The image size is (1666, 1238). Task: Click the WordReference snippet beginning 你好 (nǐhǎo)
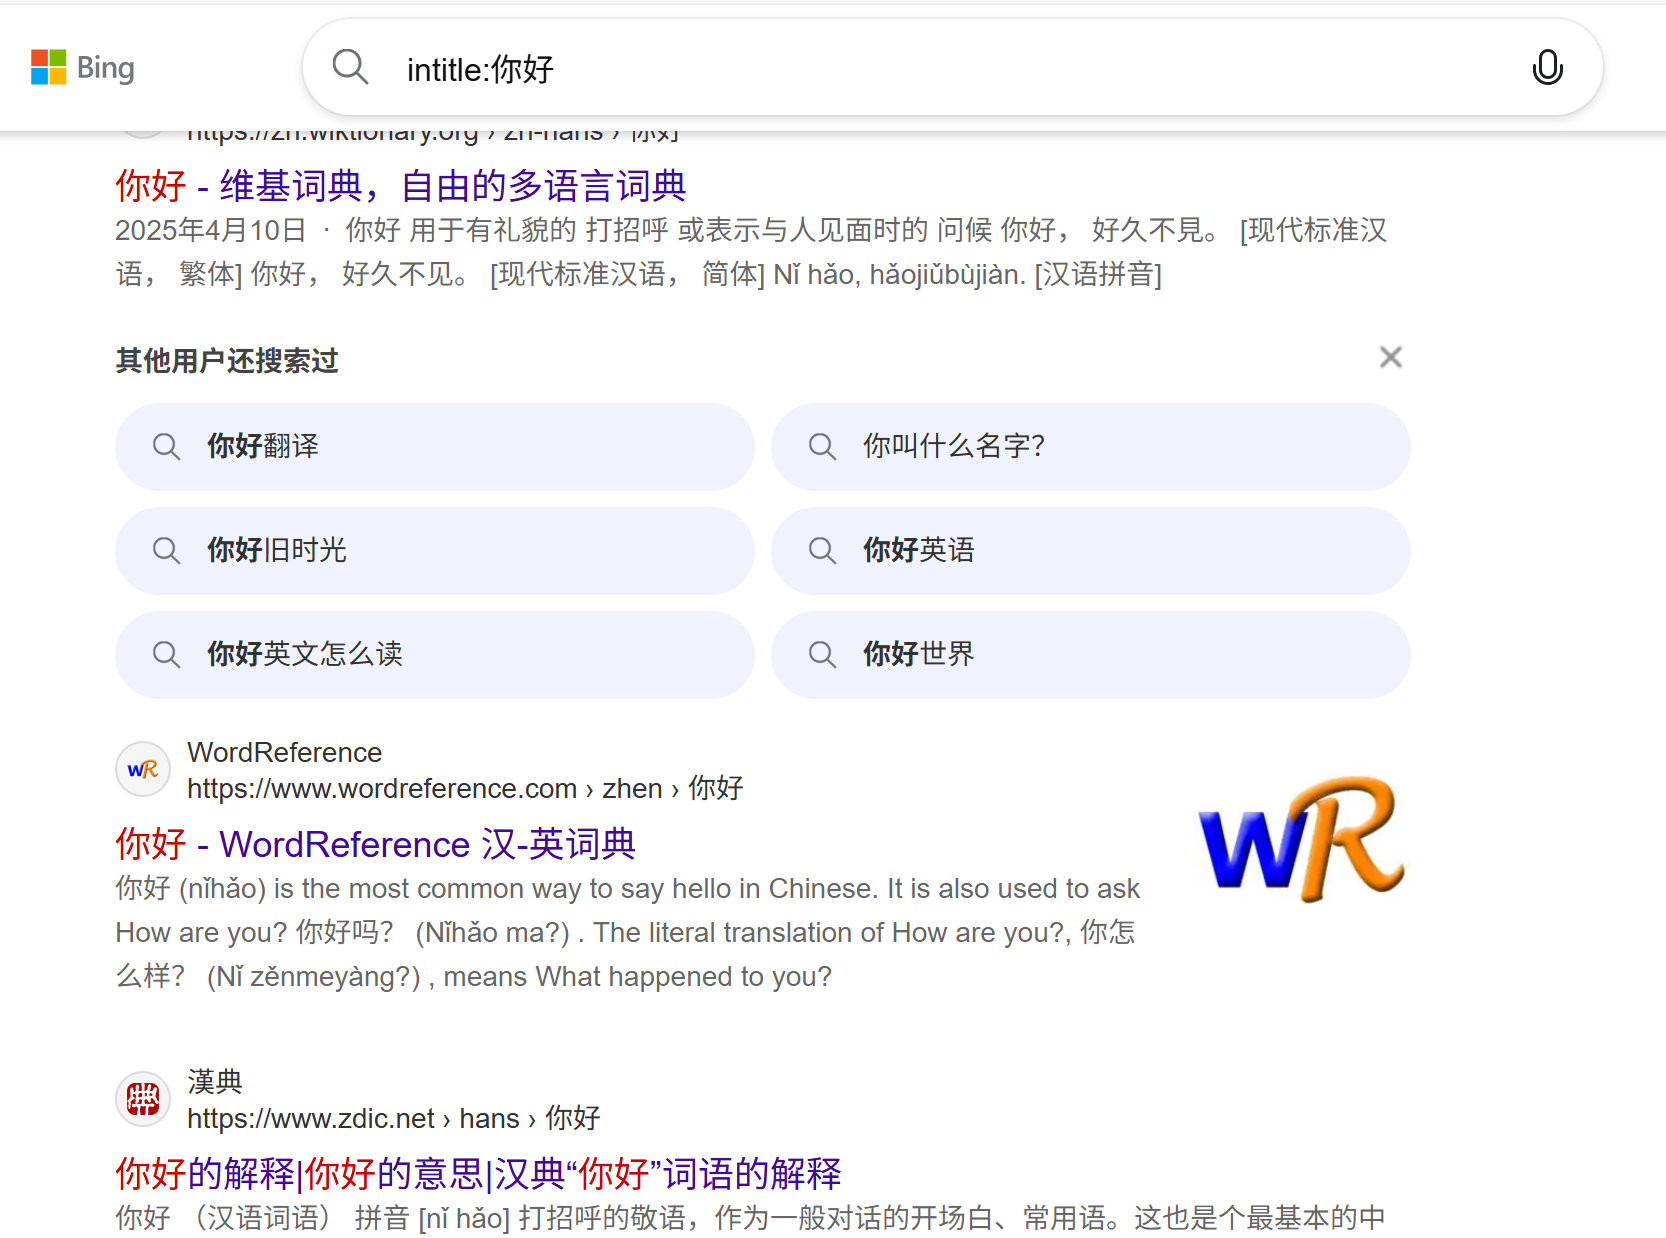pyautogui.click(x=628, y=932)
